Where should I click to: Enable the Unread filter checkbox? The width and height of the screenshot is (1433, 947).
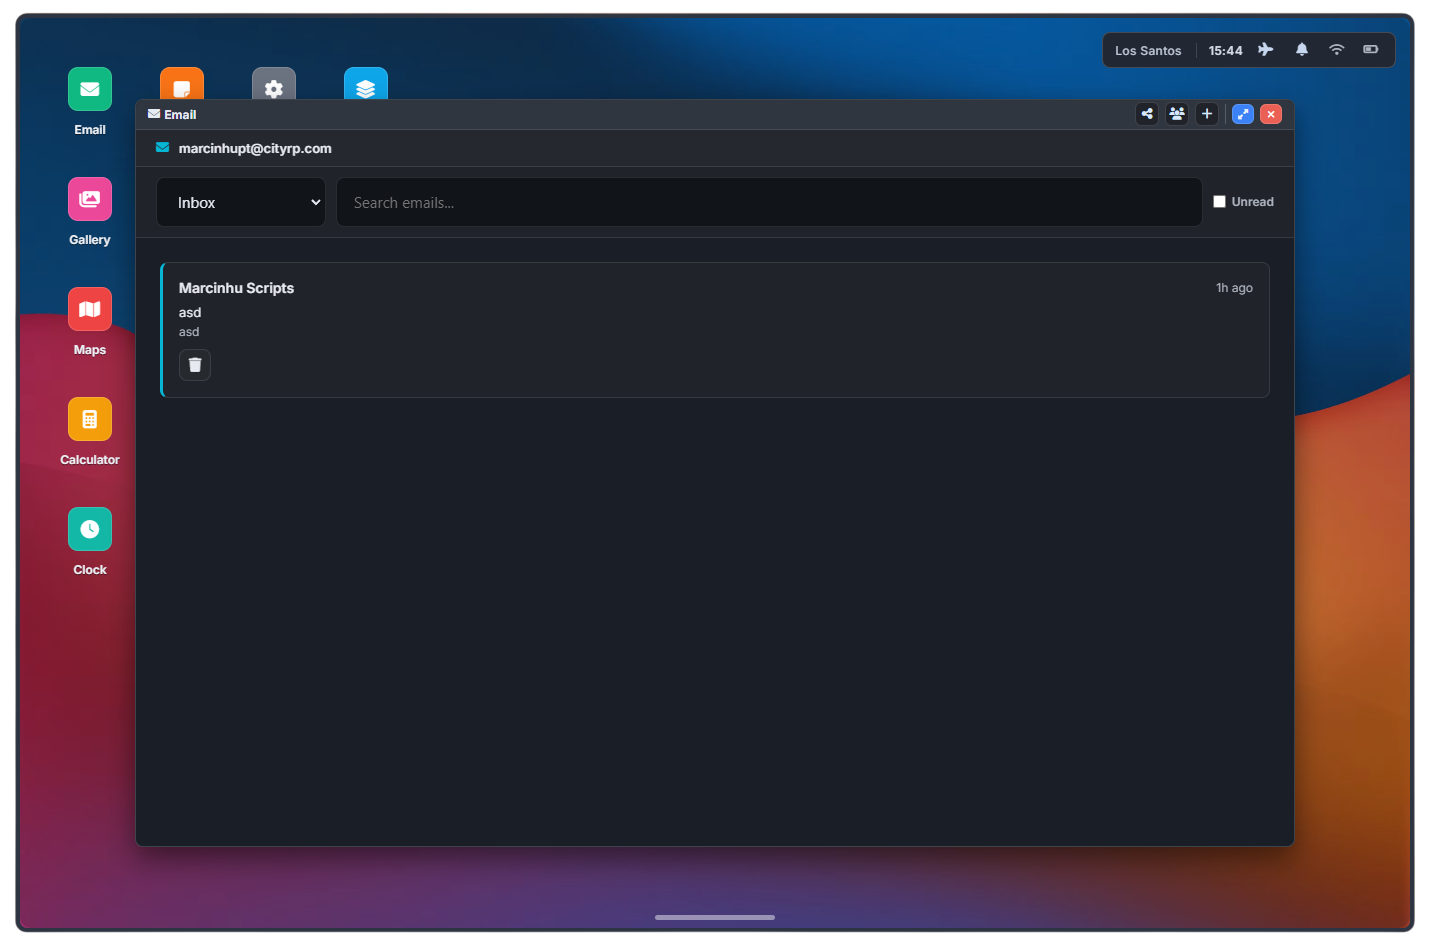(1219, 202)
